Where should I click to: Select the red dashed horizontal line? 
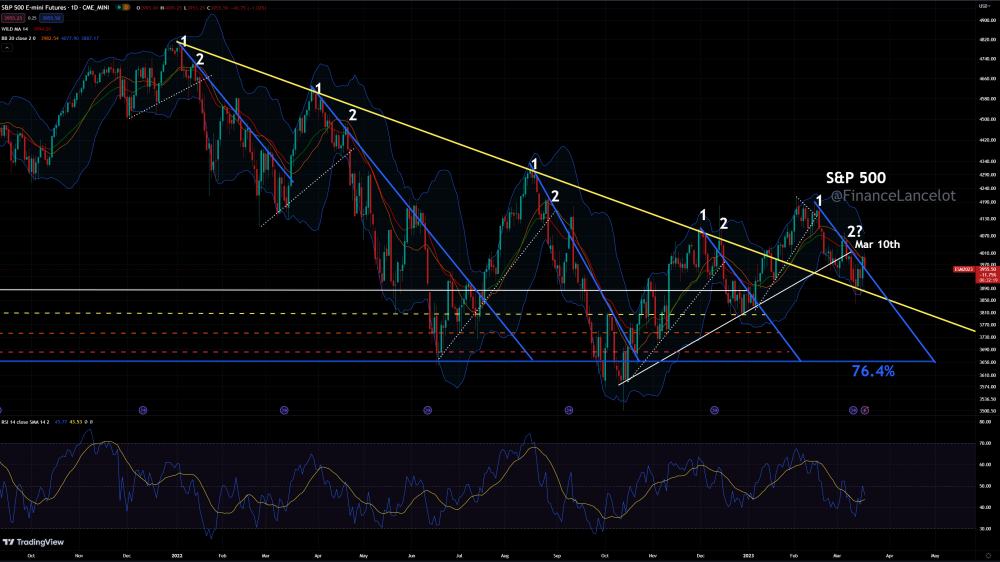tap(395, 352)
